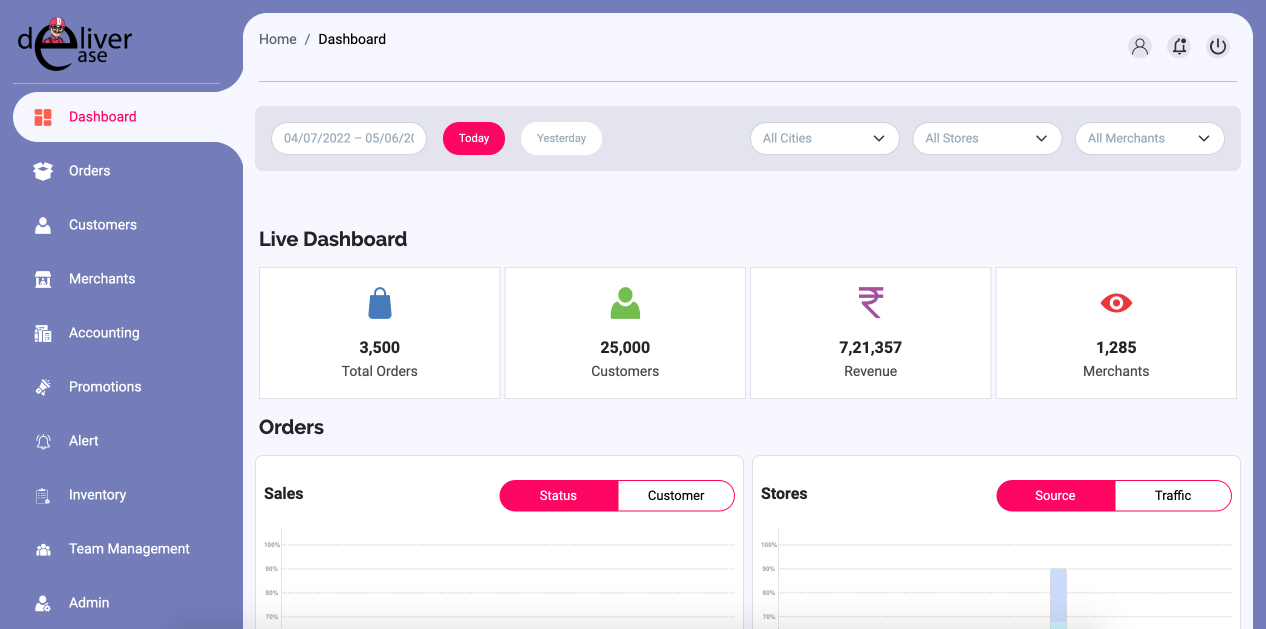Click the Home breadcrumb link
This screenshot has width=1266, height=629.
(x=277, y=40)
